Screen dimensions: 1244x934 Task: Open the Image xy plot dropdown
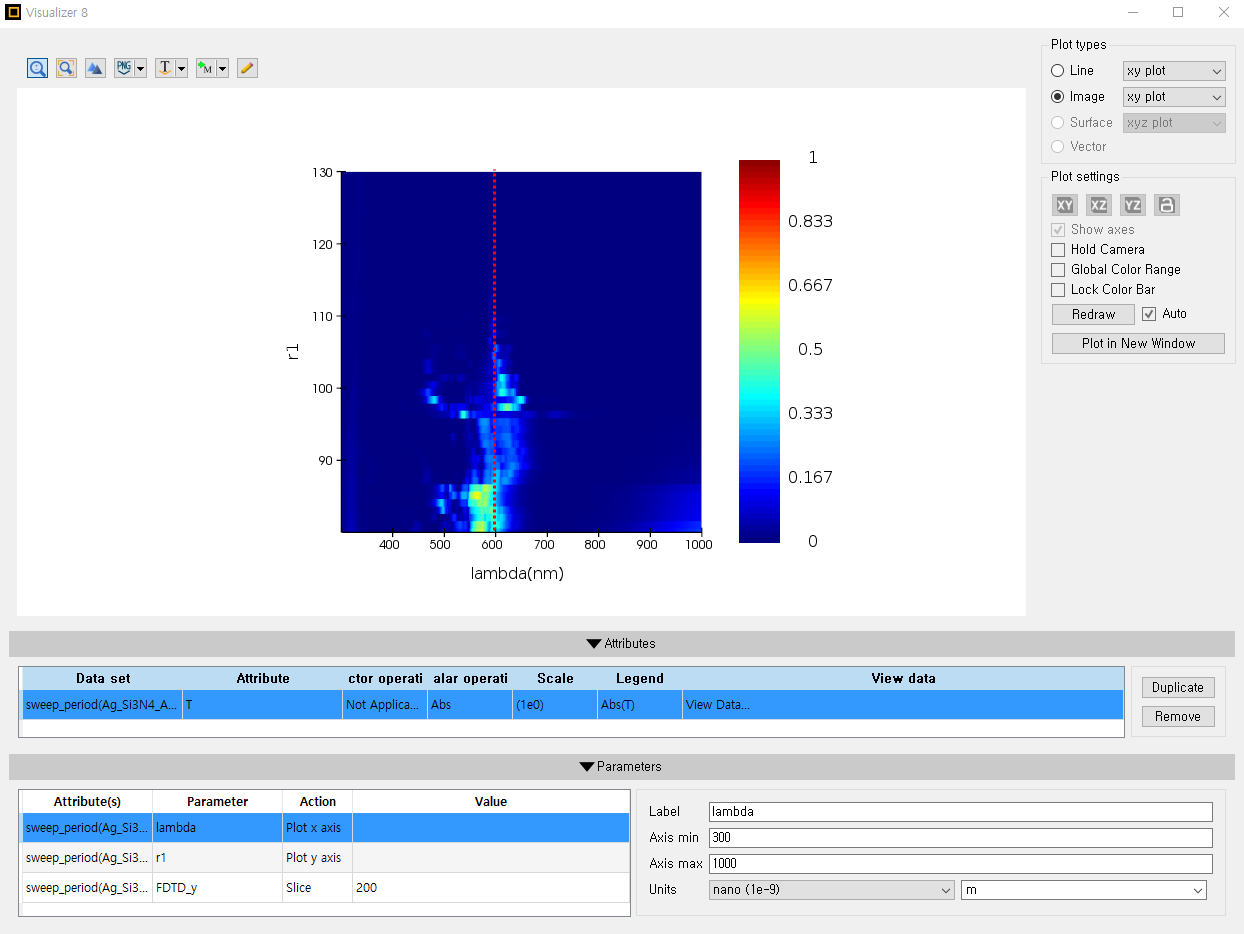tap(1174, 97)
